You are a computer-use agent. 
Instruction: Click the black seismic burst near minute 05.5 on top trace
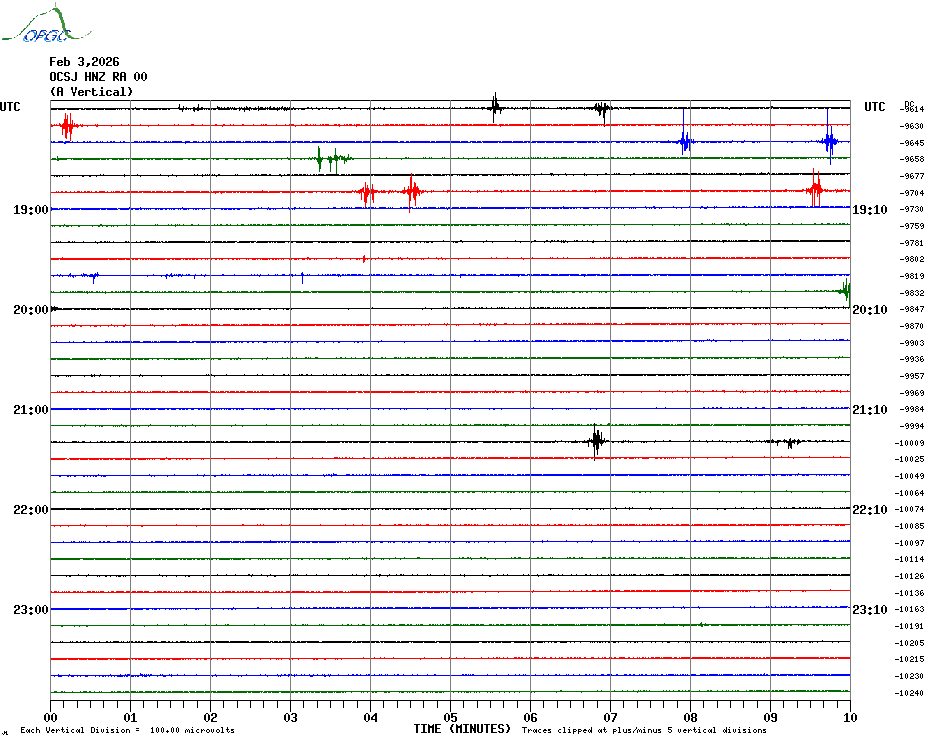click(495, 107)
